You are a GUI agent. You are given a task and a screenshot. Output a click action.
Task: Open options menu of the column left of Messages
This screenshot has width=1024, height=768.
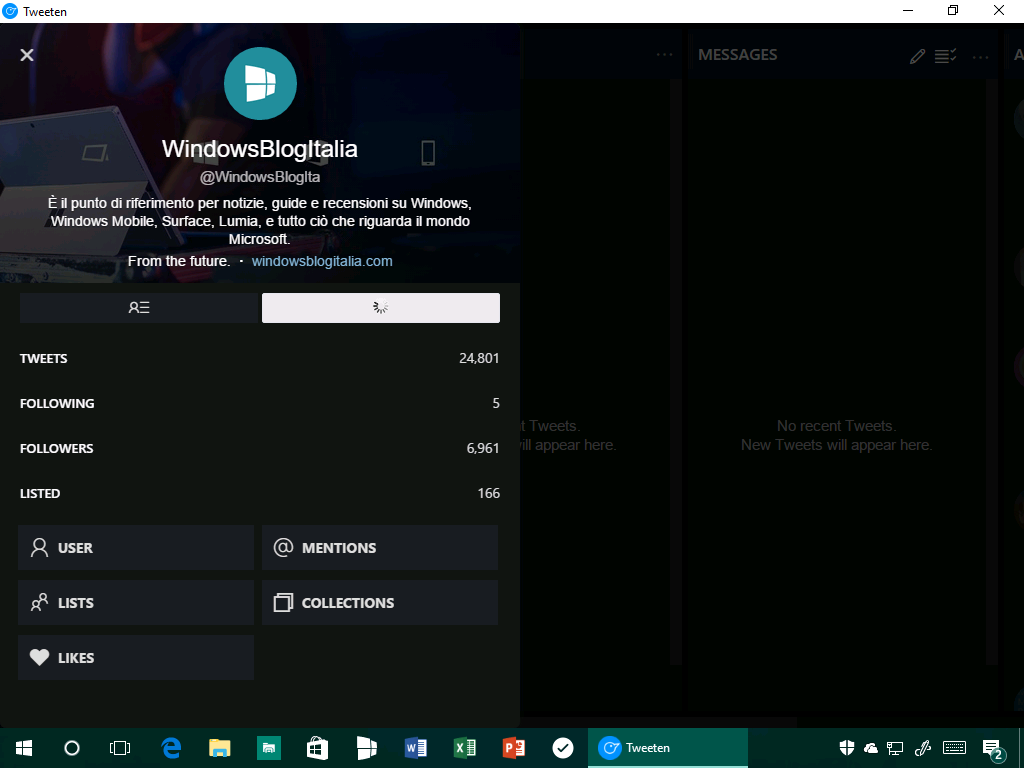tap(664, 55)
